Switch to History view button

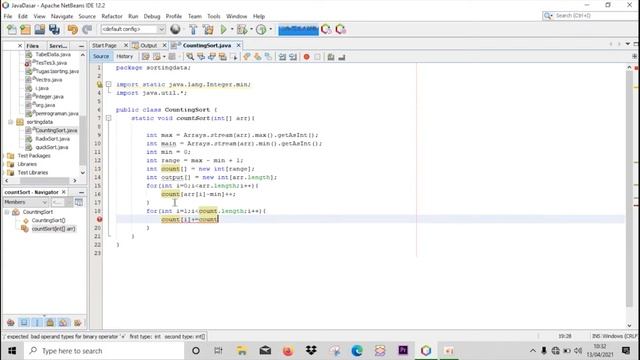[x=124, y=56]
